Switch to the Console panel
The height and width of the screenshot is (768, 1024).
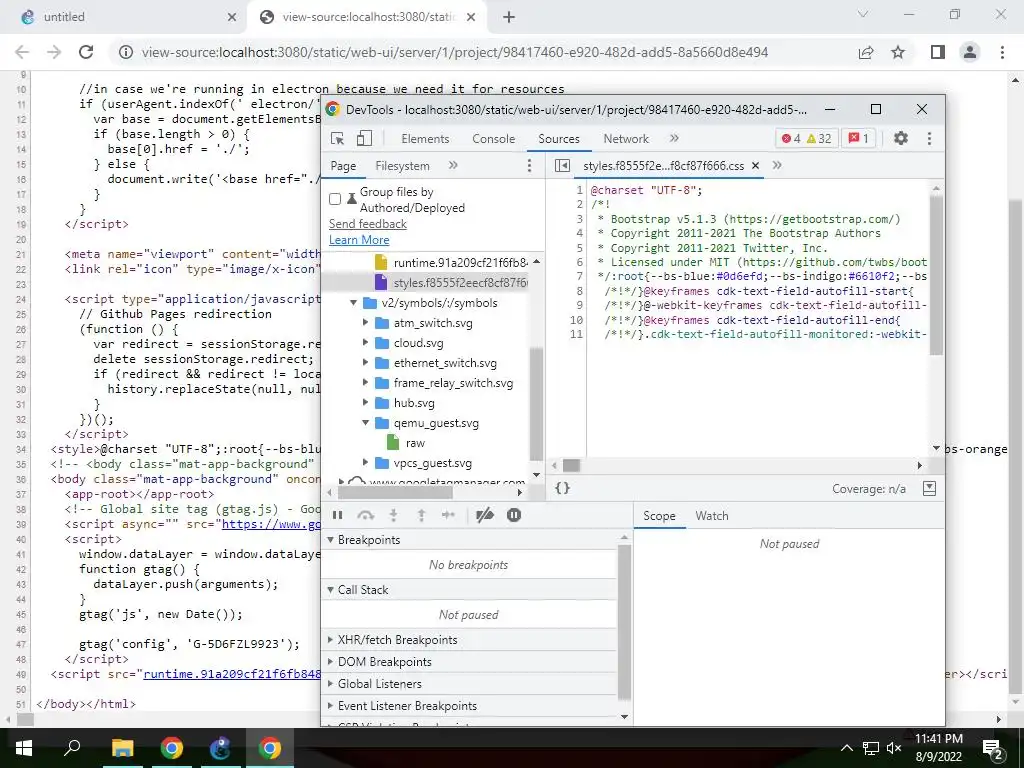(x=494, y=138)
